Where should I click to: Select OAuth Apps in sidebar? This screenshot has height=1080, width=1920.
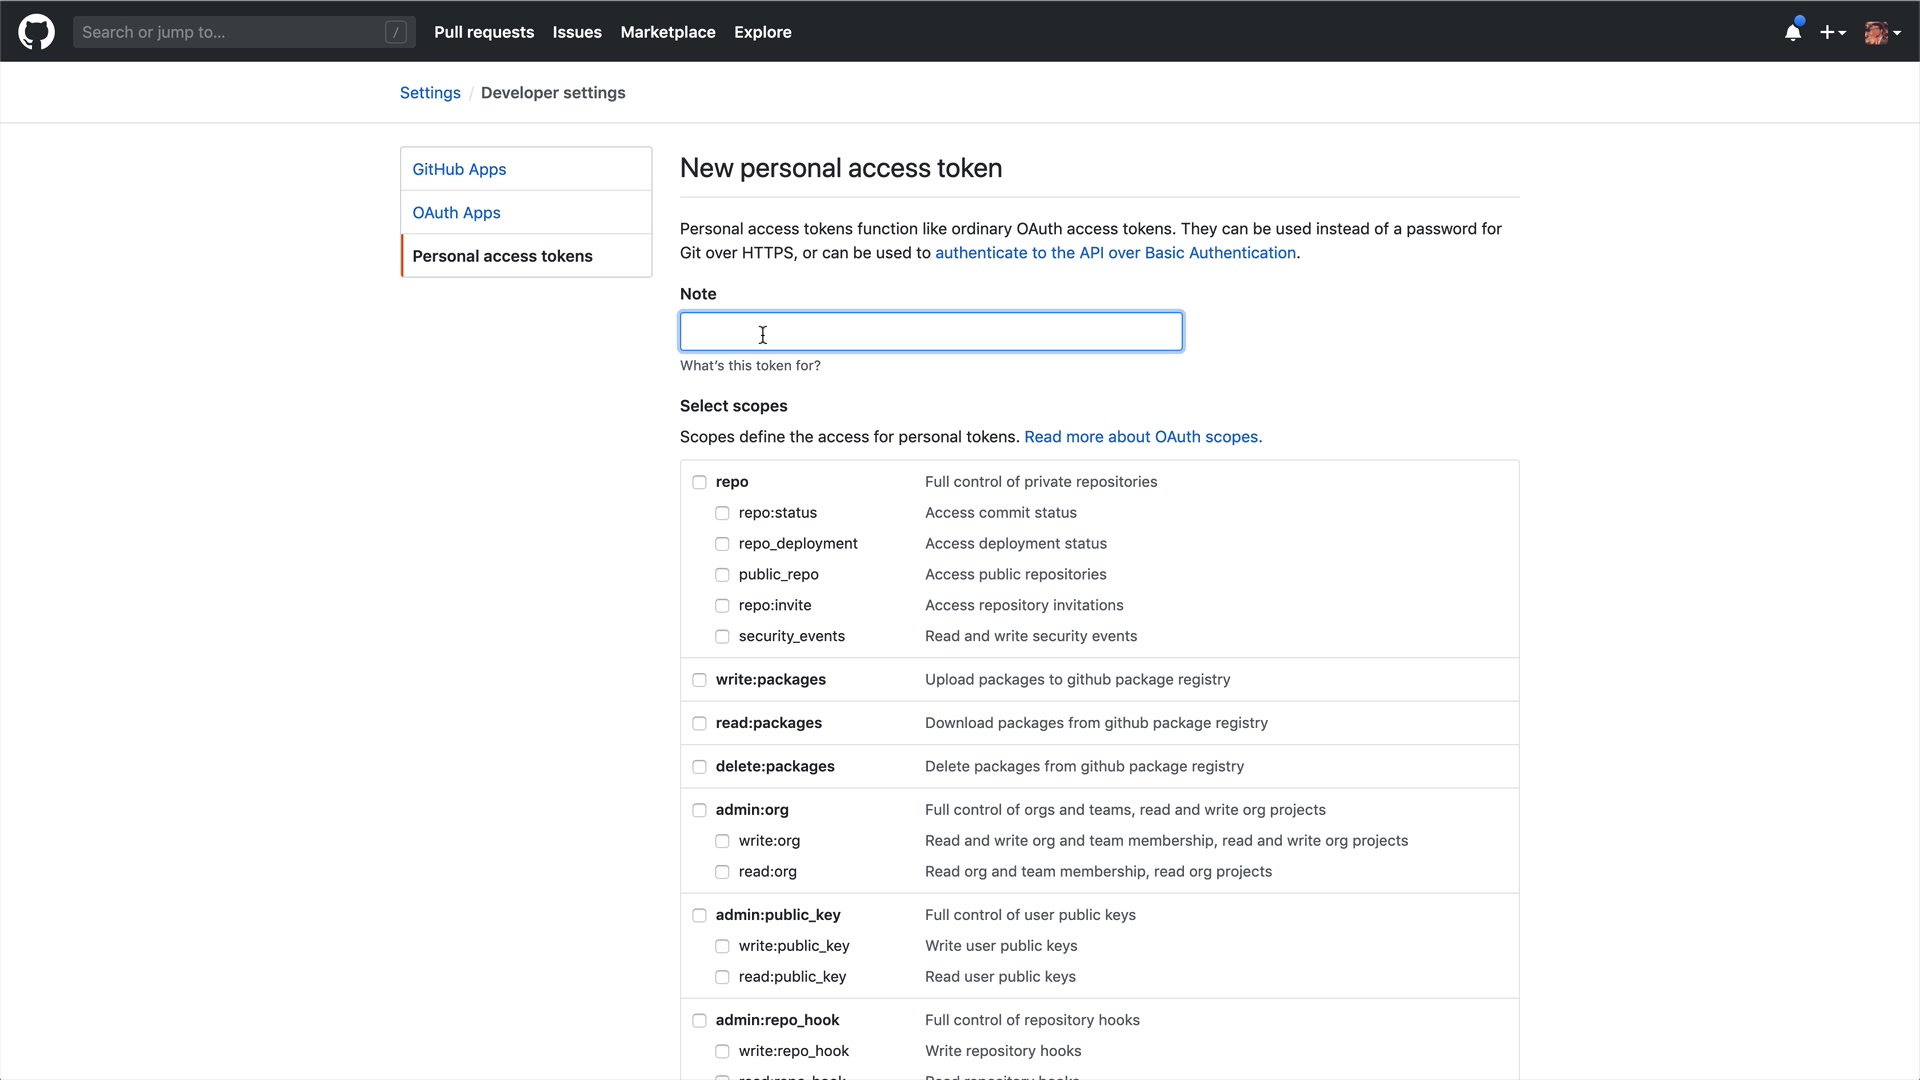[x=456, y=213]
